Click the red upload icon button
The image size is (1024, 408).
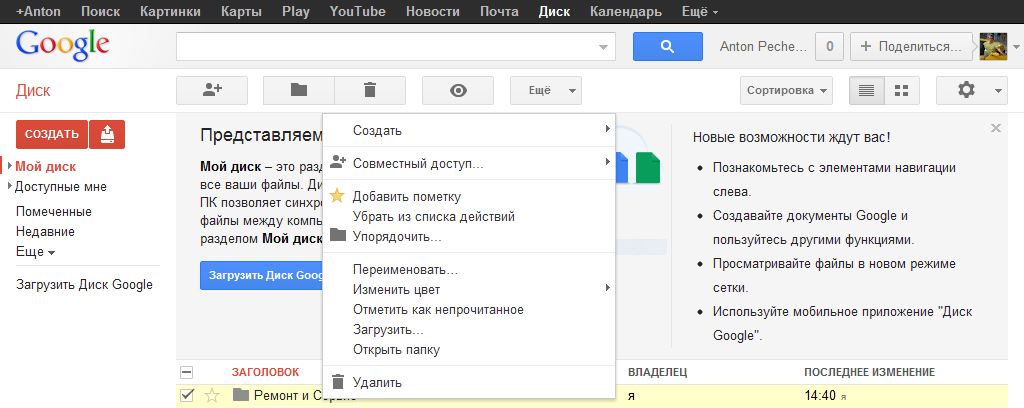(107, 134)
